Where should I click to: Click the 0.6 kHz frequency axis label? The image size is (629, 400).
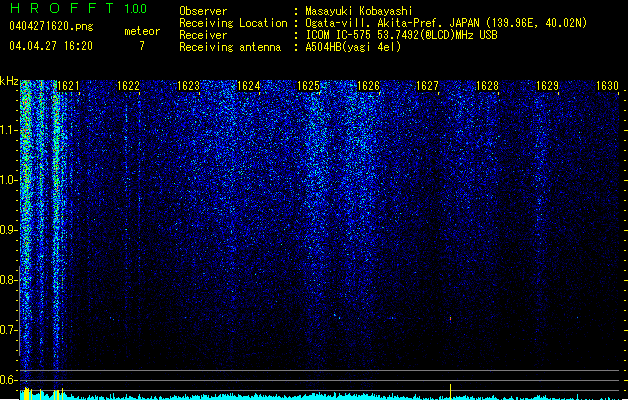tap(9, 380)
